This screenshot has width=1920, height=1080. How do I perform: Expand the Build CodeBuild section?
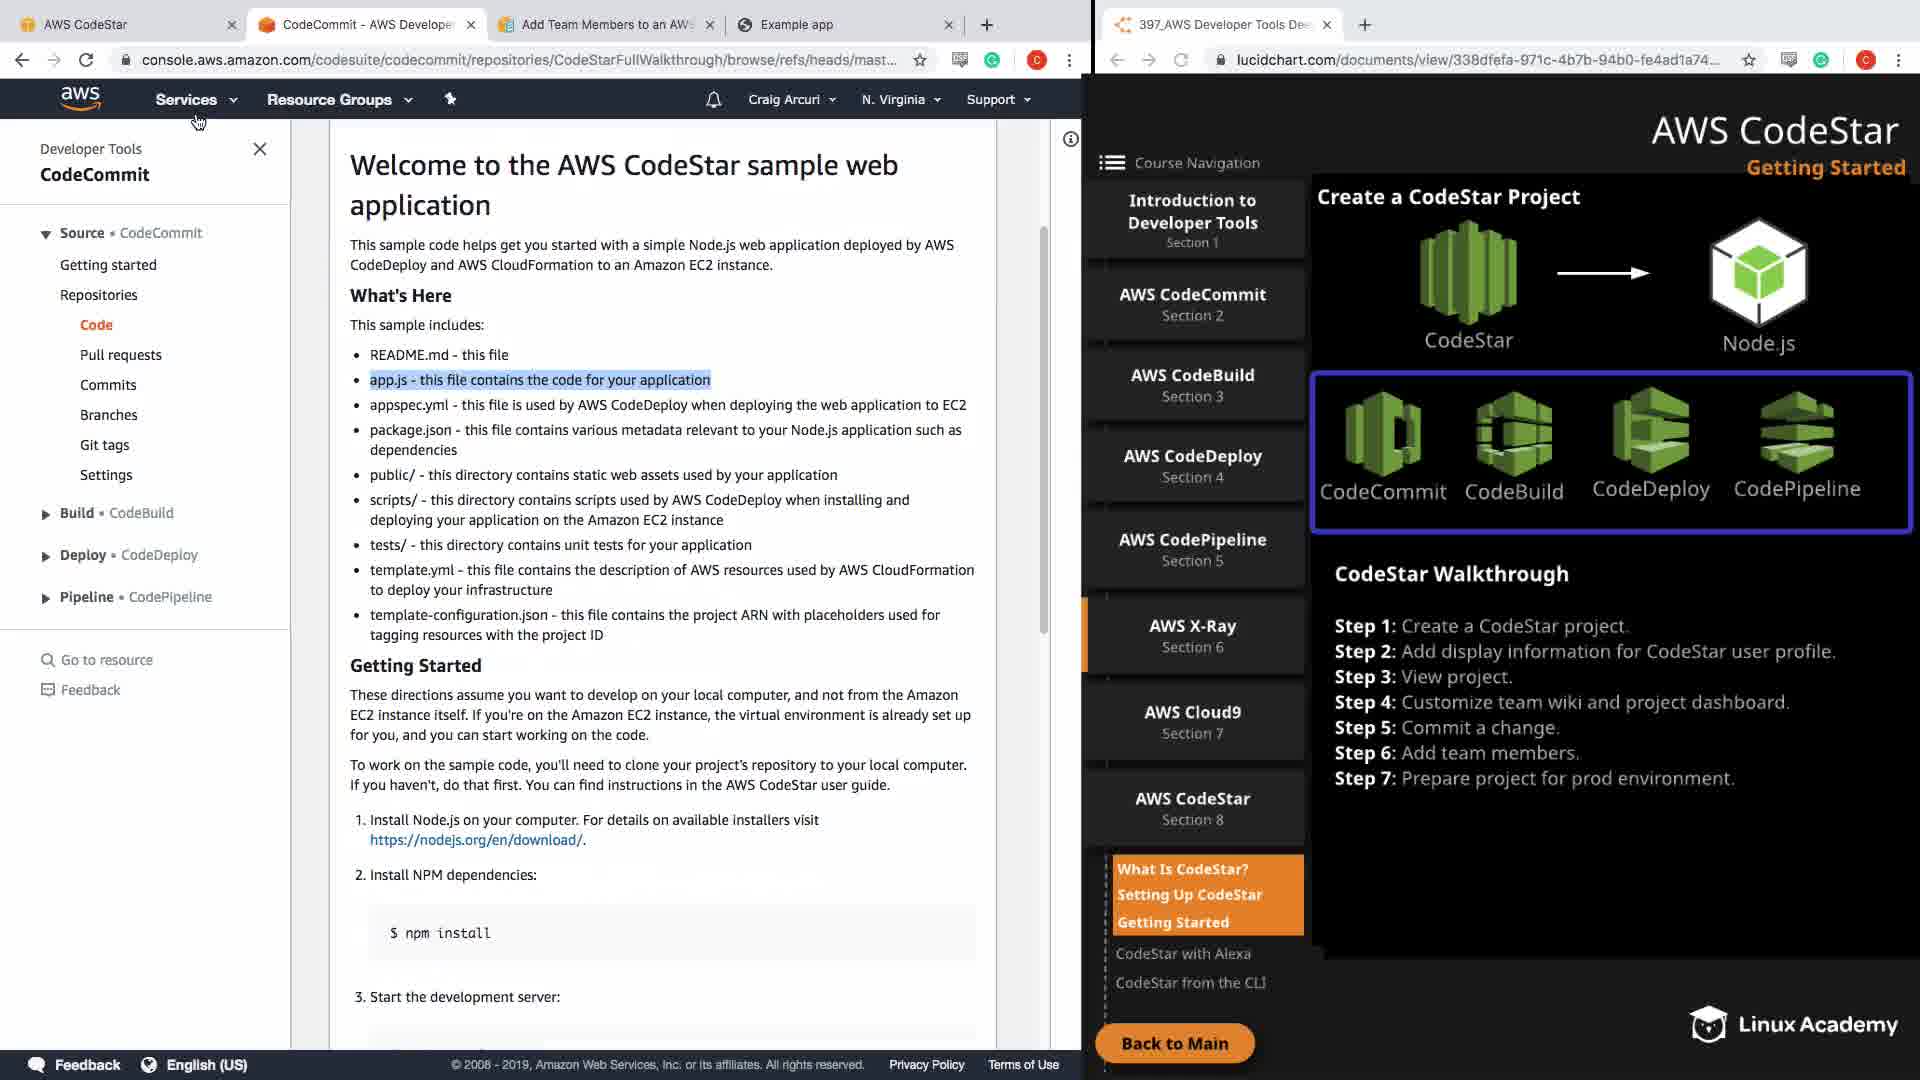point(45,514)
